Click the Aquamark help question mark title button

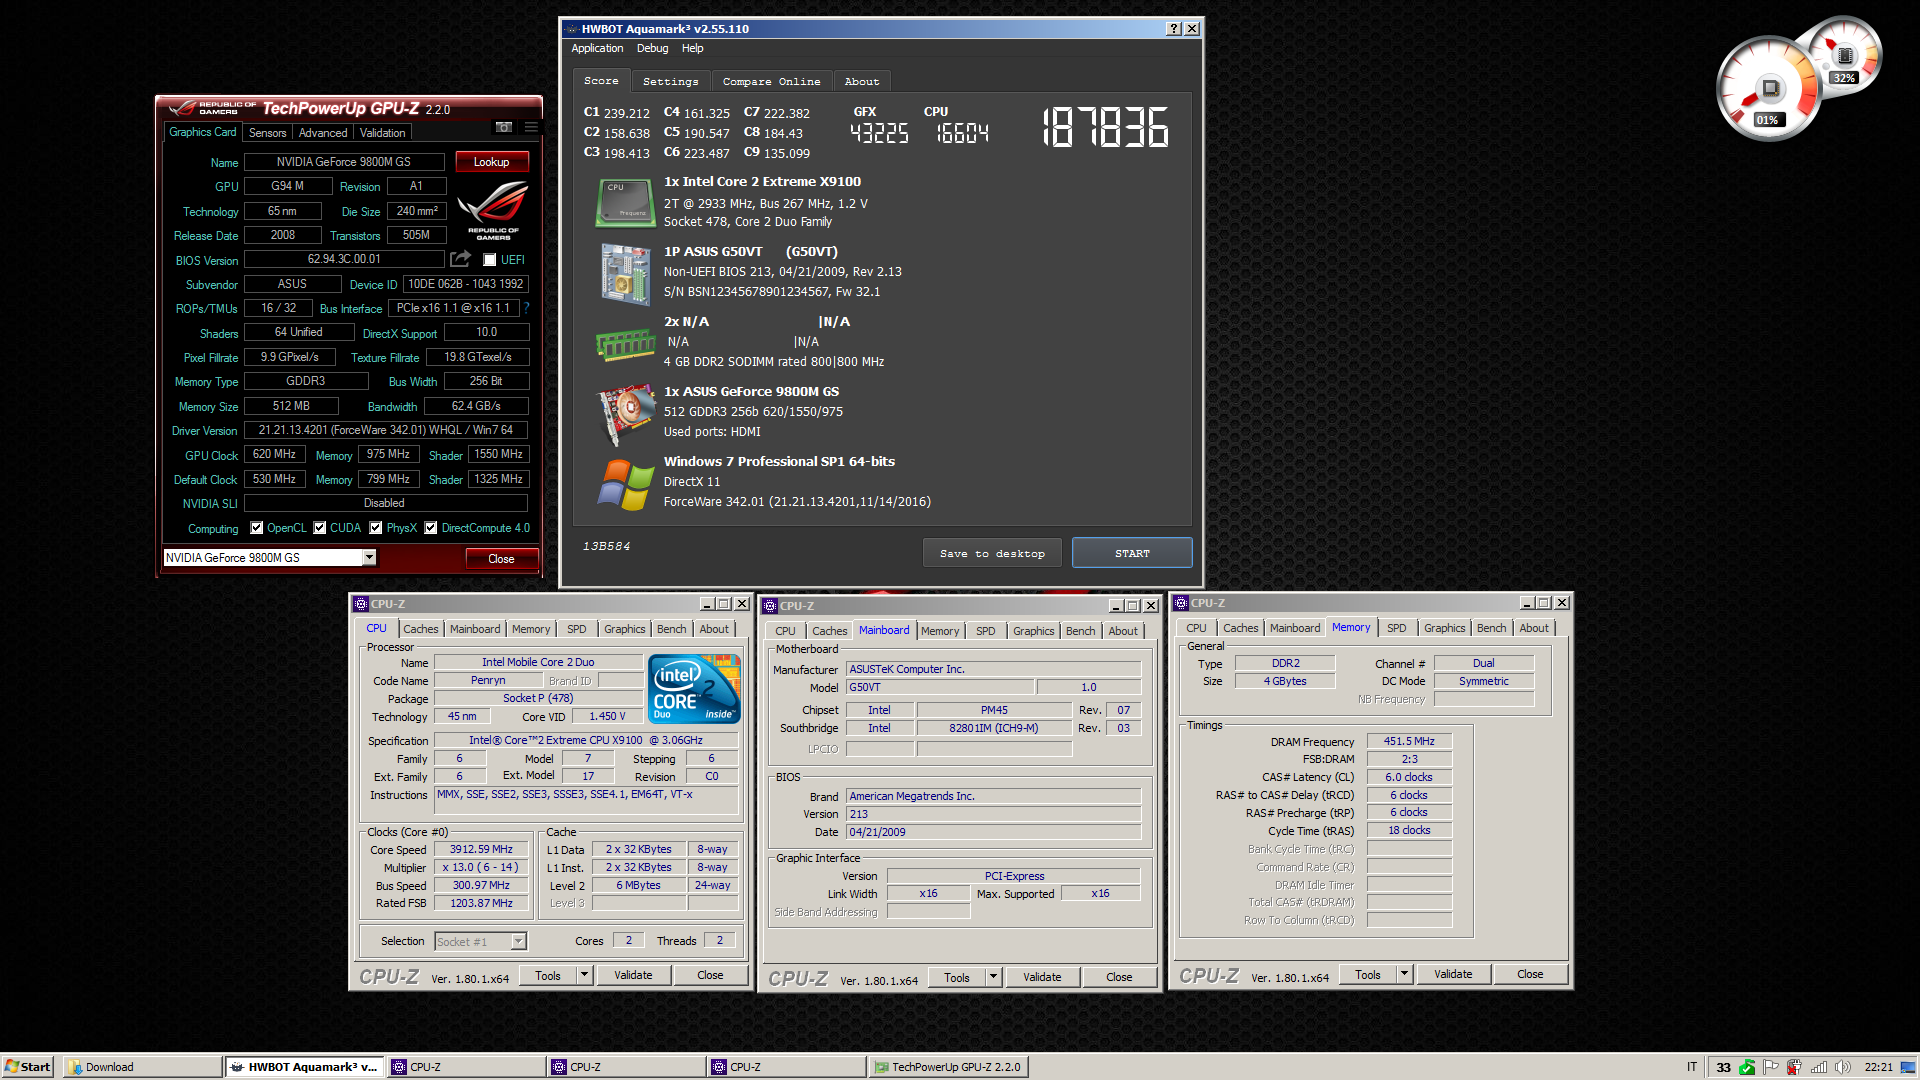(1174, 29)
